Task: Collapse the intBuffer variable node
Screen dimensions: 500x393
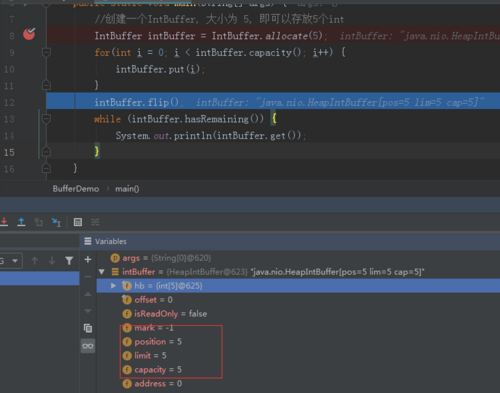Action: point(102,272)
